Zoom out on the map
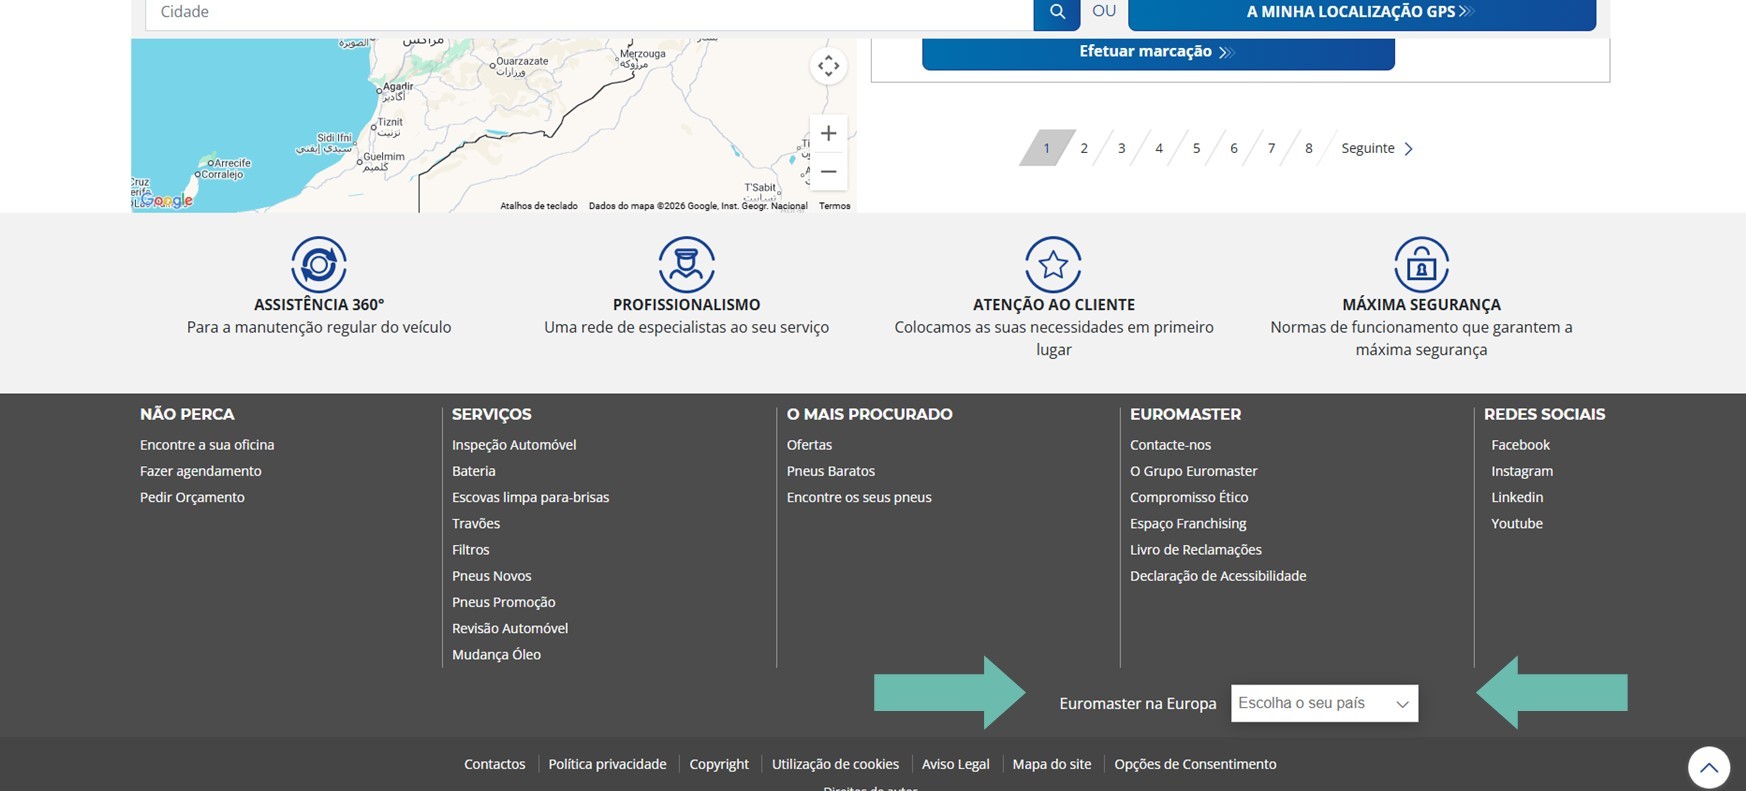 [x=828, y=171]
